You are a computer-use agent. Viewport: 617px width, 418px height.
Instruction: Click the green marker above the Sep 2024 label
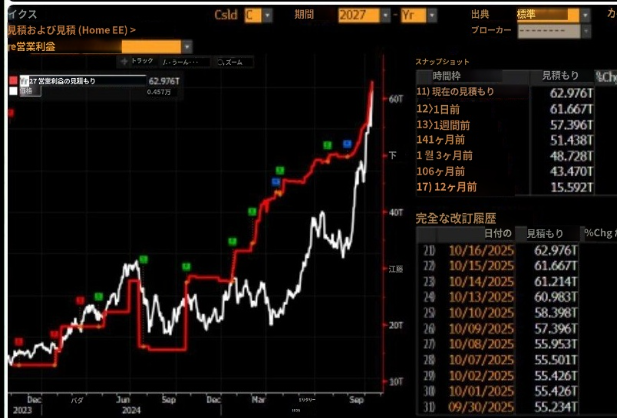[186, 265]
